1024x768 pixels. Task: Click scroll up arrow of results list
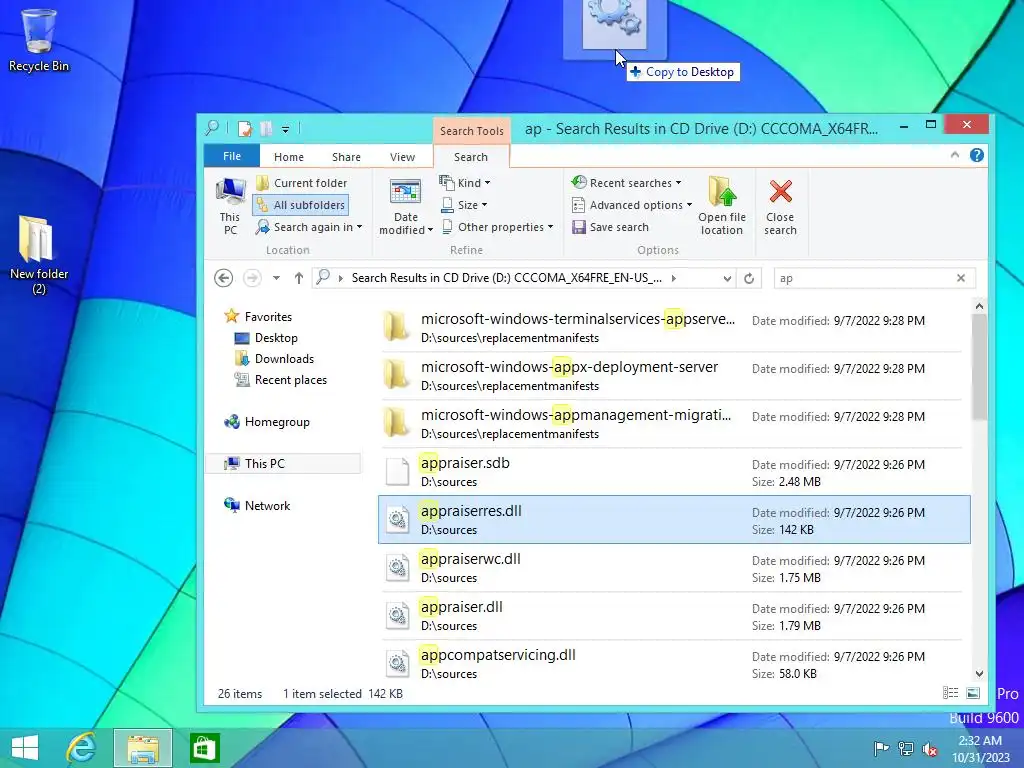click(979, 306)
